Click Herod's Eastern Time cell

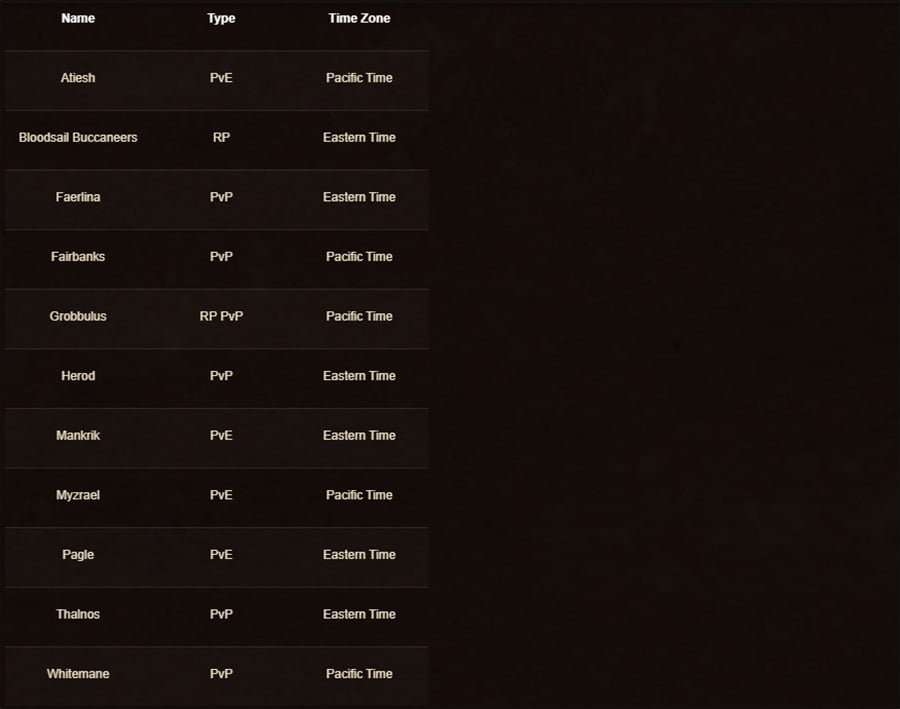click(359, 376)
